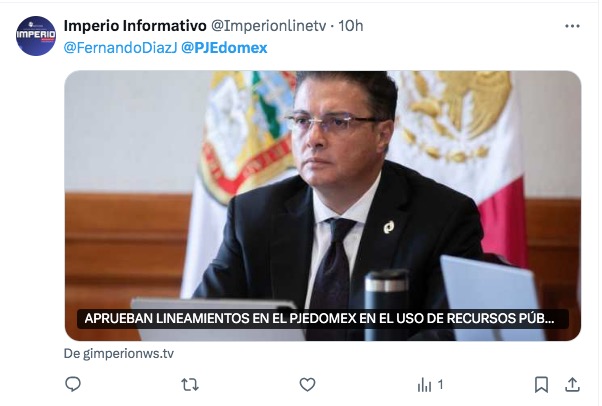Open the post via the 10h timestamp
This screenshot has width=602, height=406.
tap(351, 26)
